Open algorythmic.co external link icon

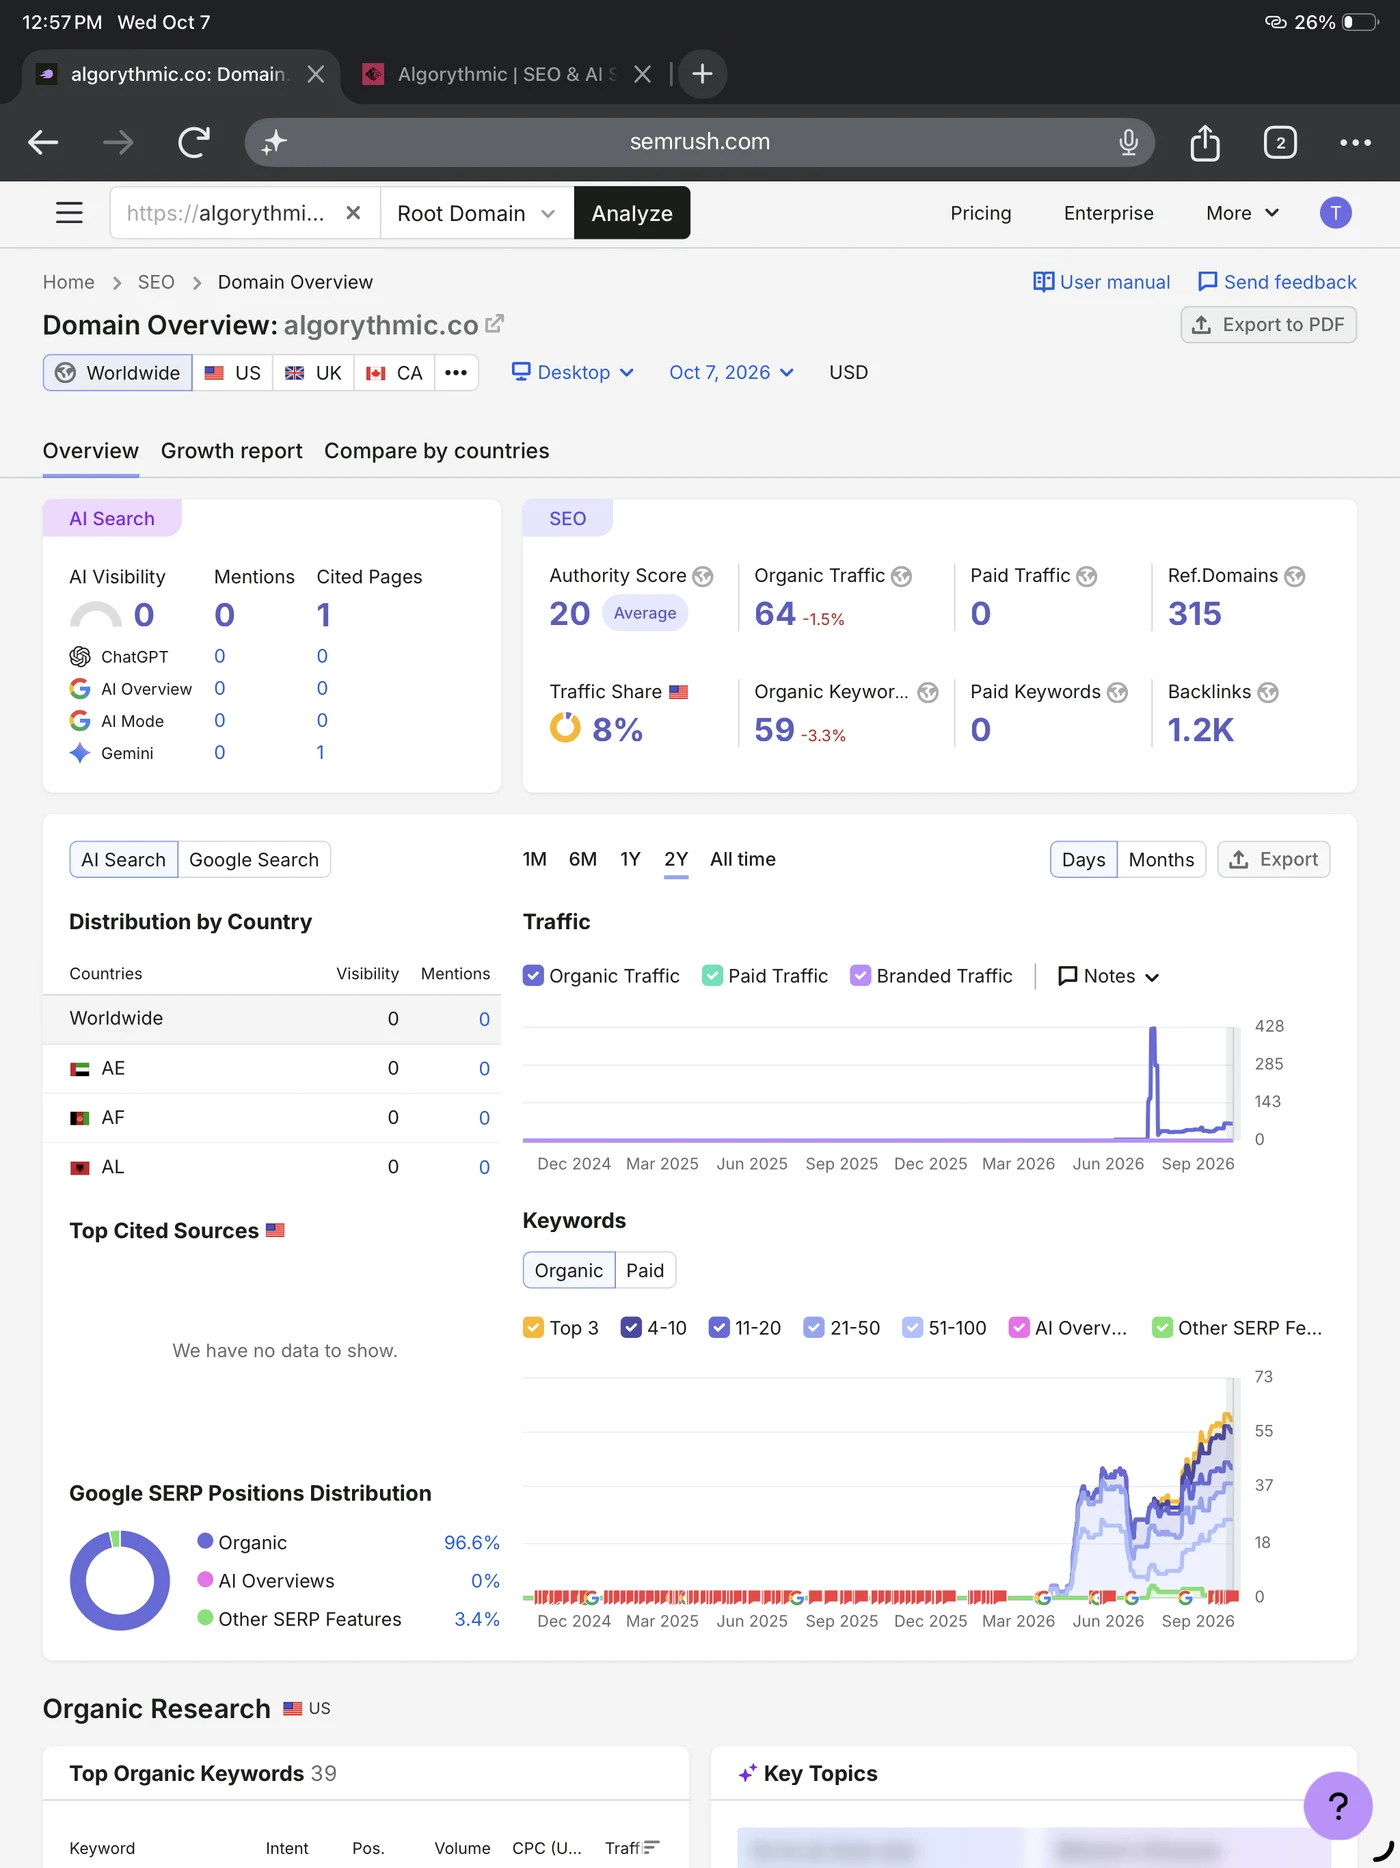point(494,324)
